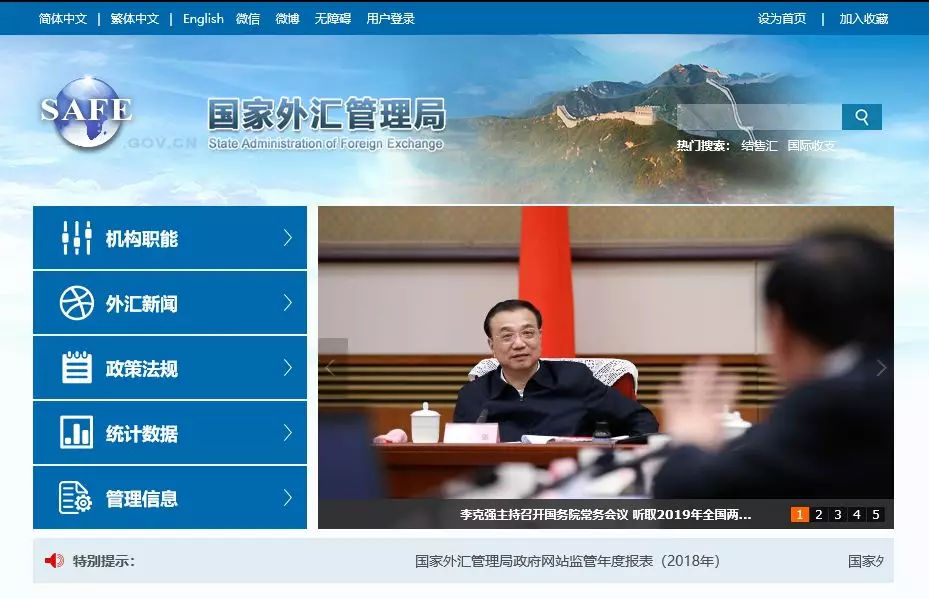
Task: Switch language to English
Action: (x=203, y=19)
